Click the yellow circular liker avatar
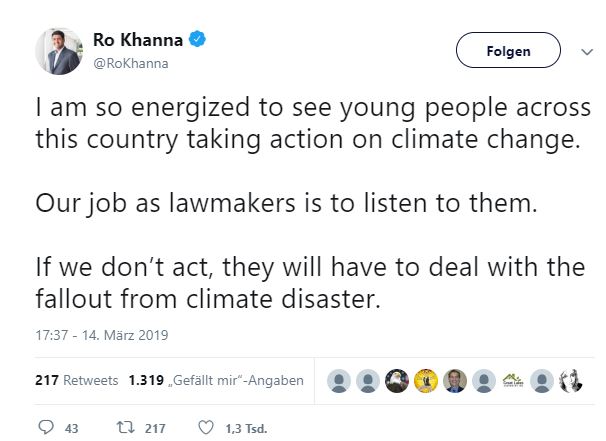 [x=427, y=381]
